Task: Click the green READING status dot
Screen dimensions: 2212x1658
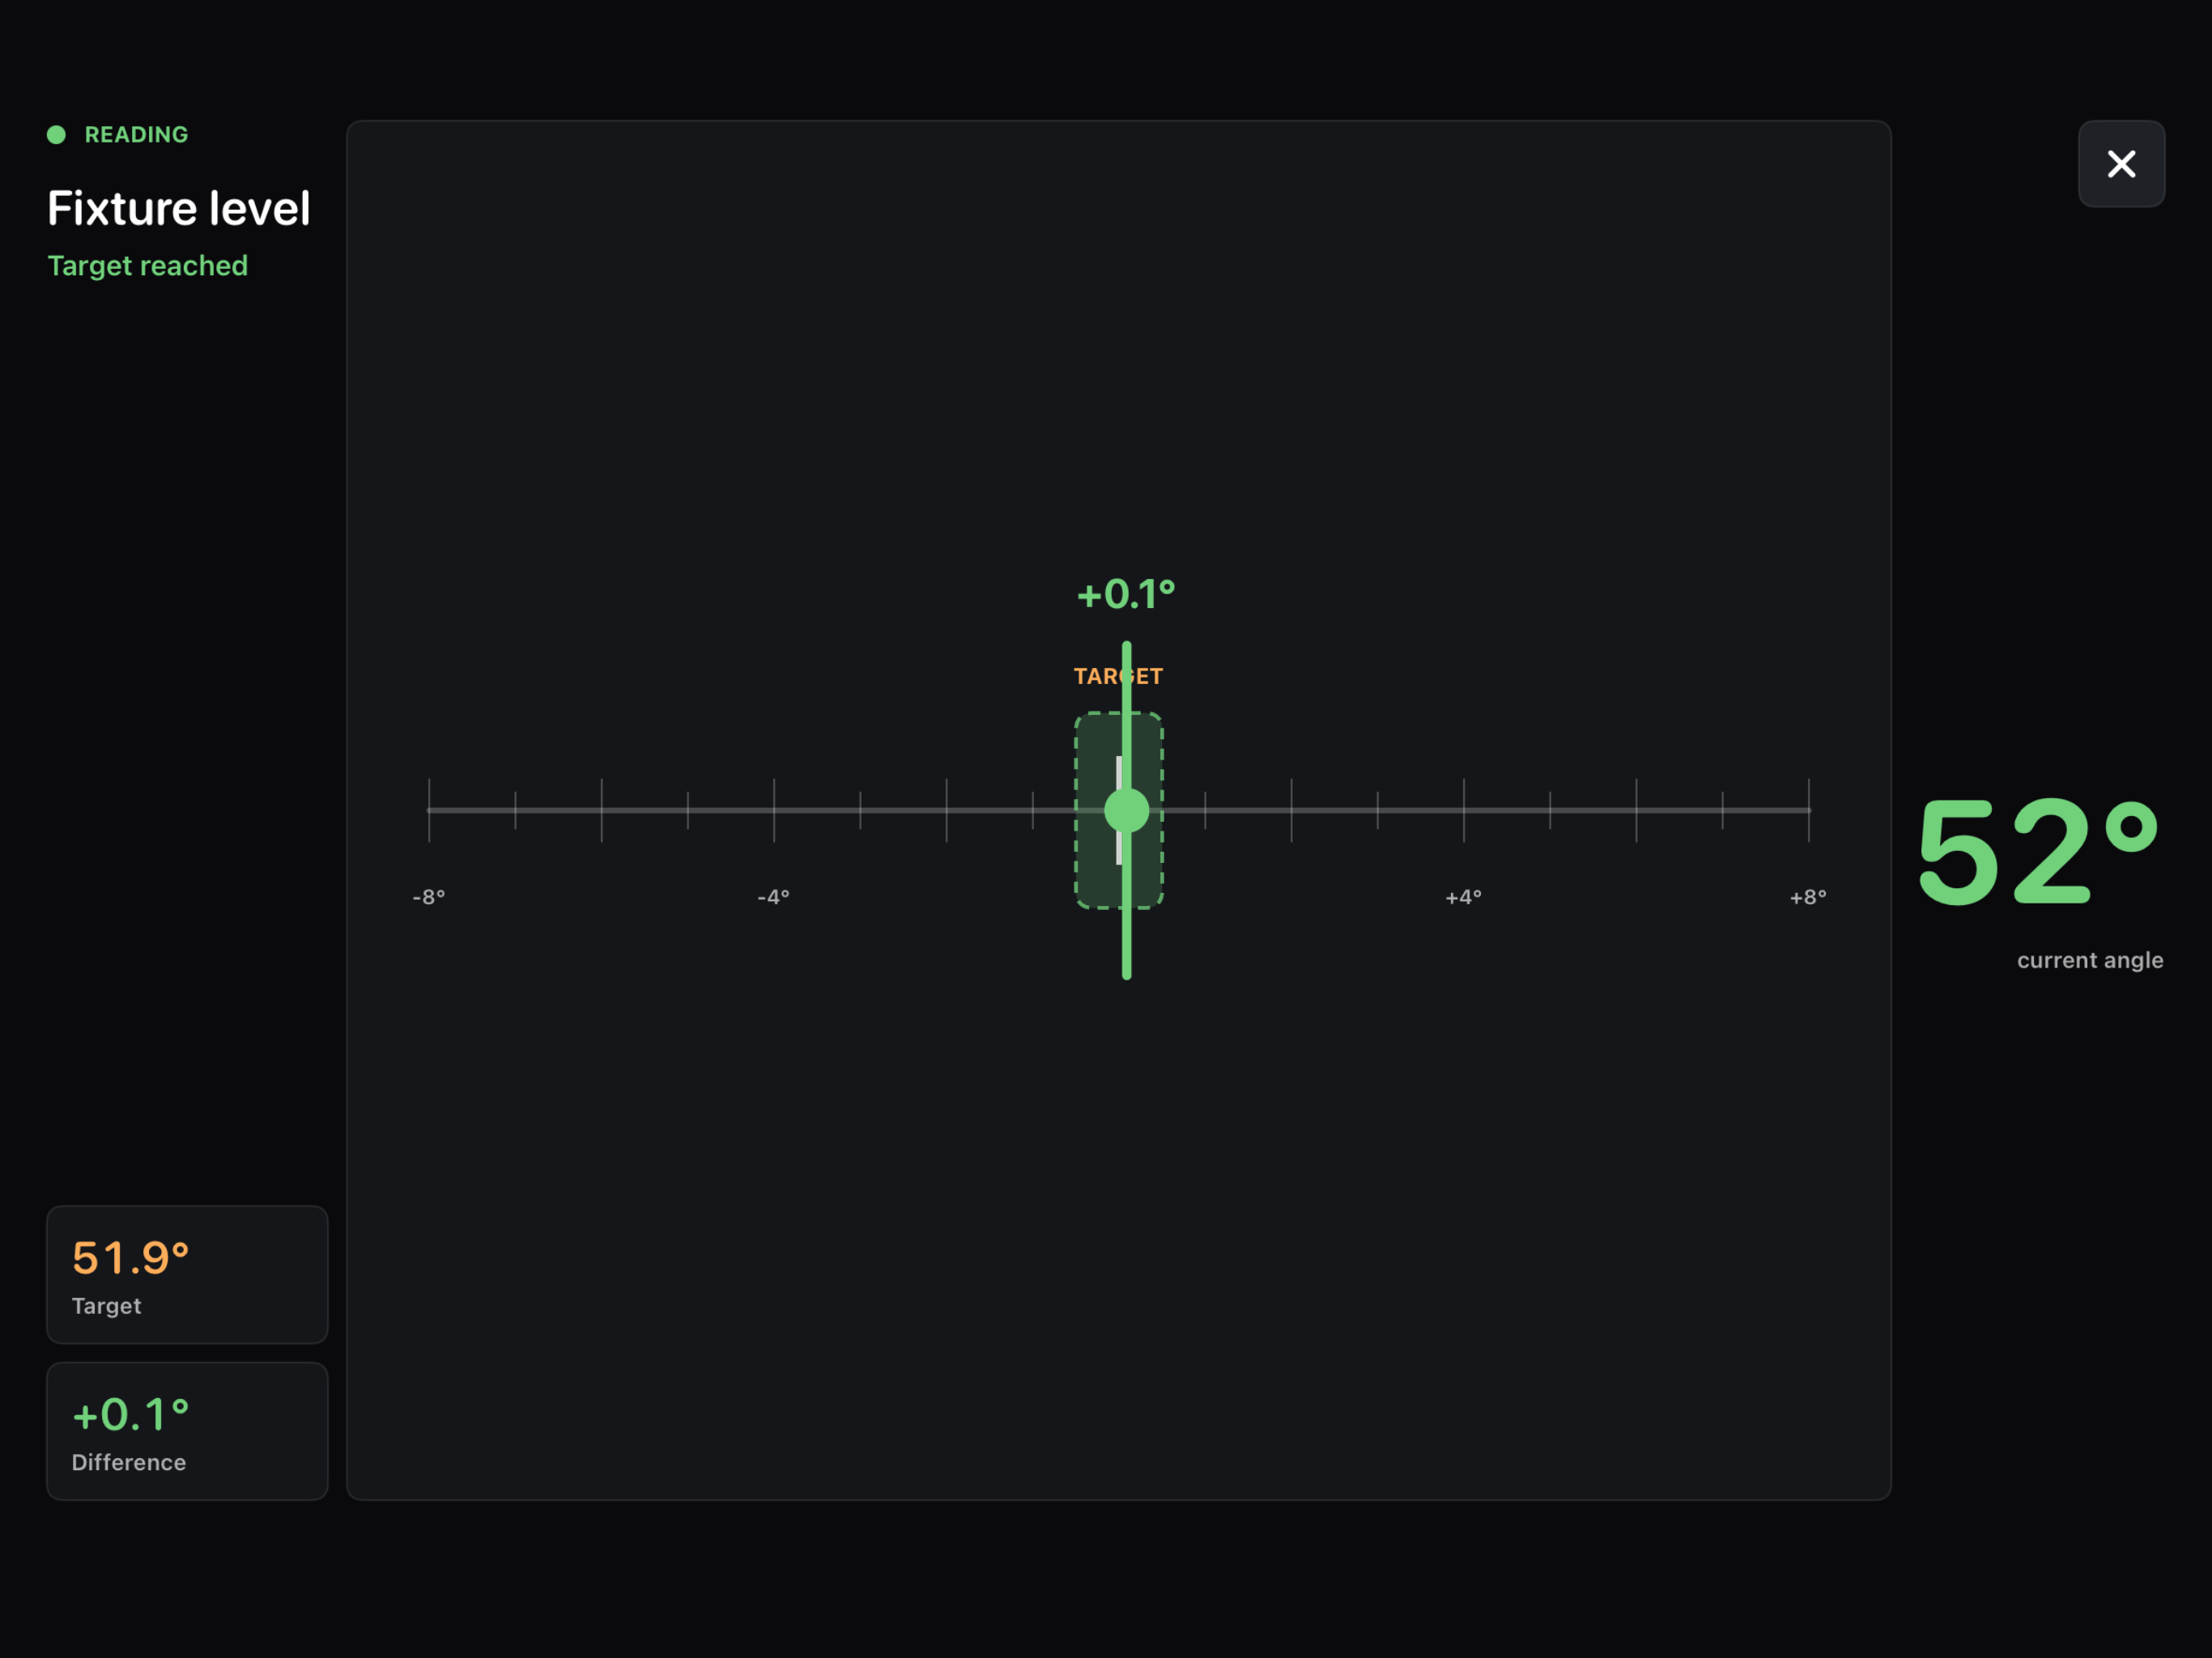Action: point(56,134)
